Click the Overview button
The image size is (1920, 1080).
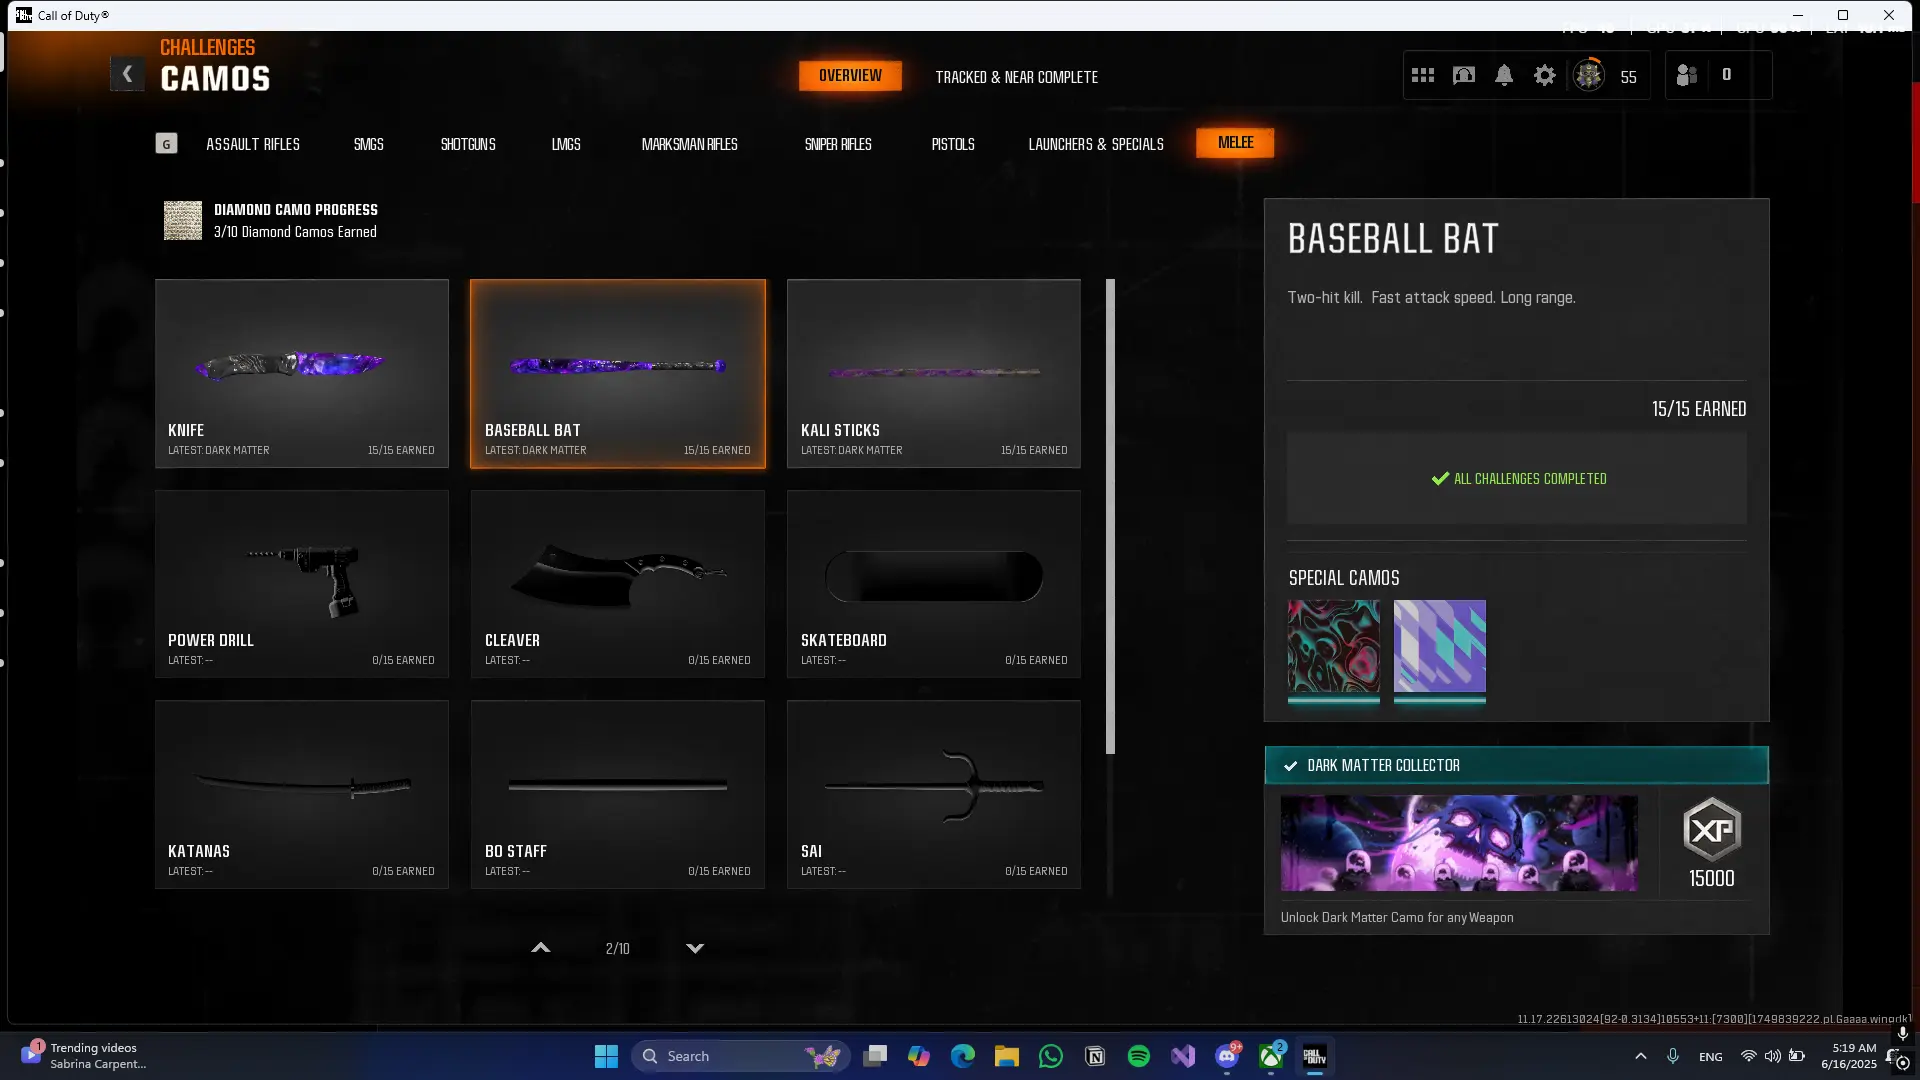tap(850, 76)
